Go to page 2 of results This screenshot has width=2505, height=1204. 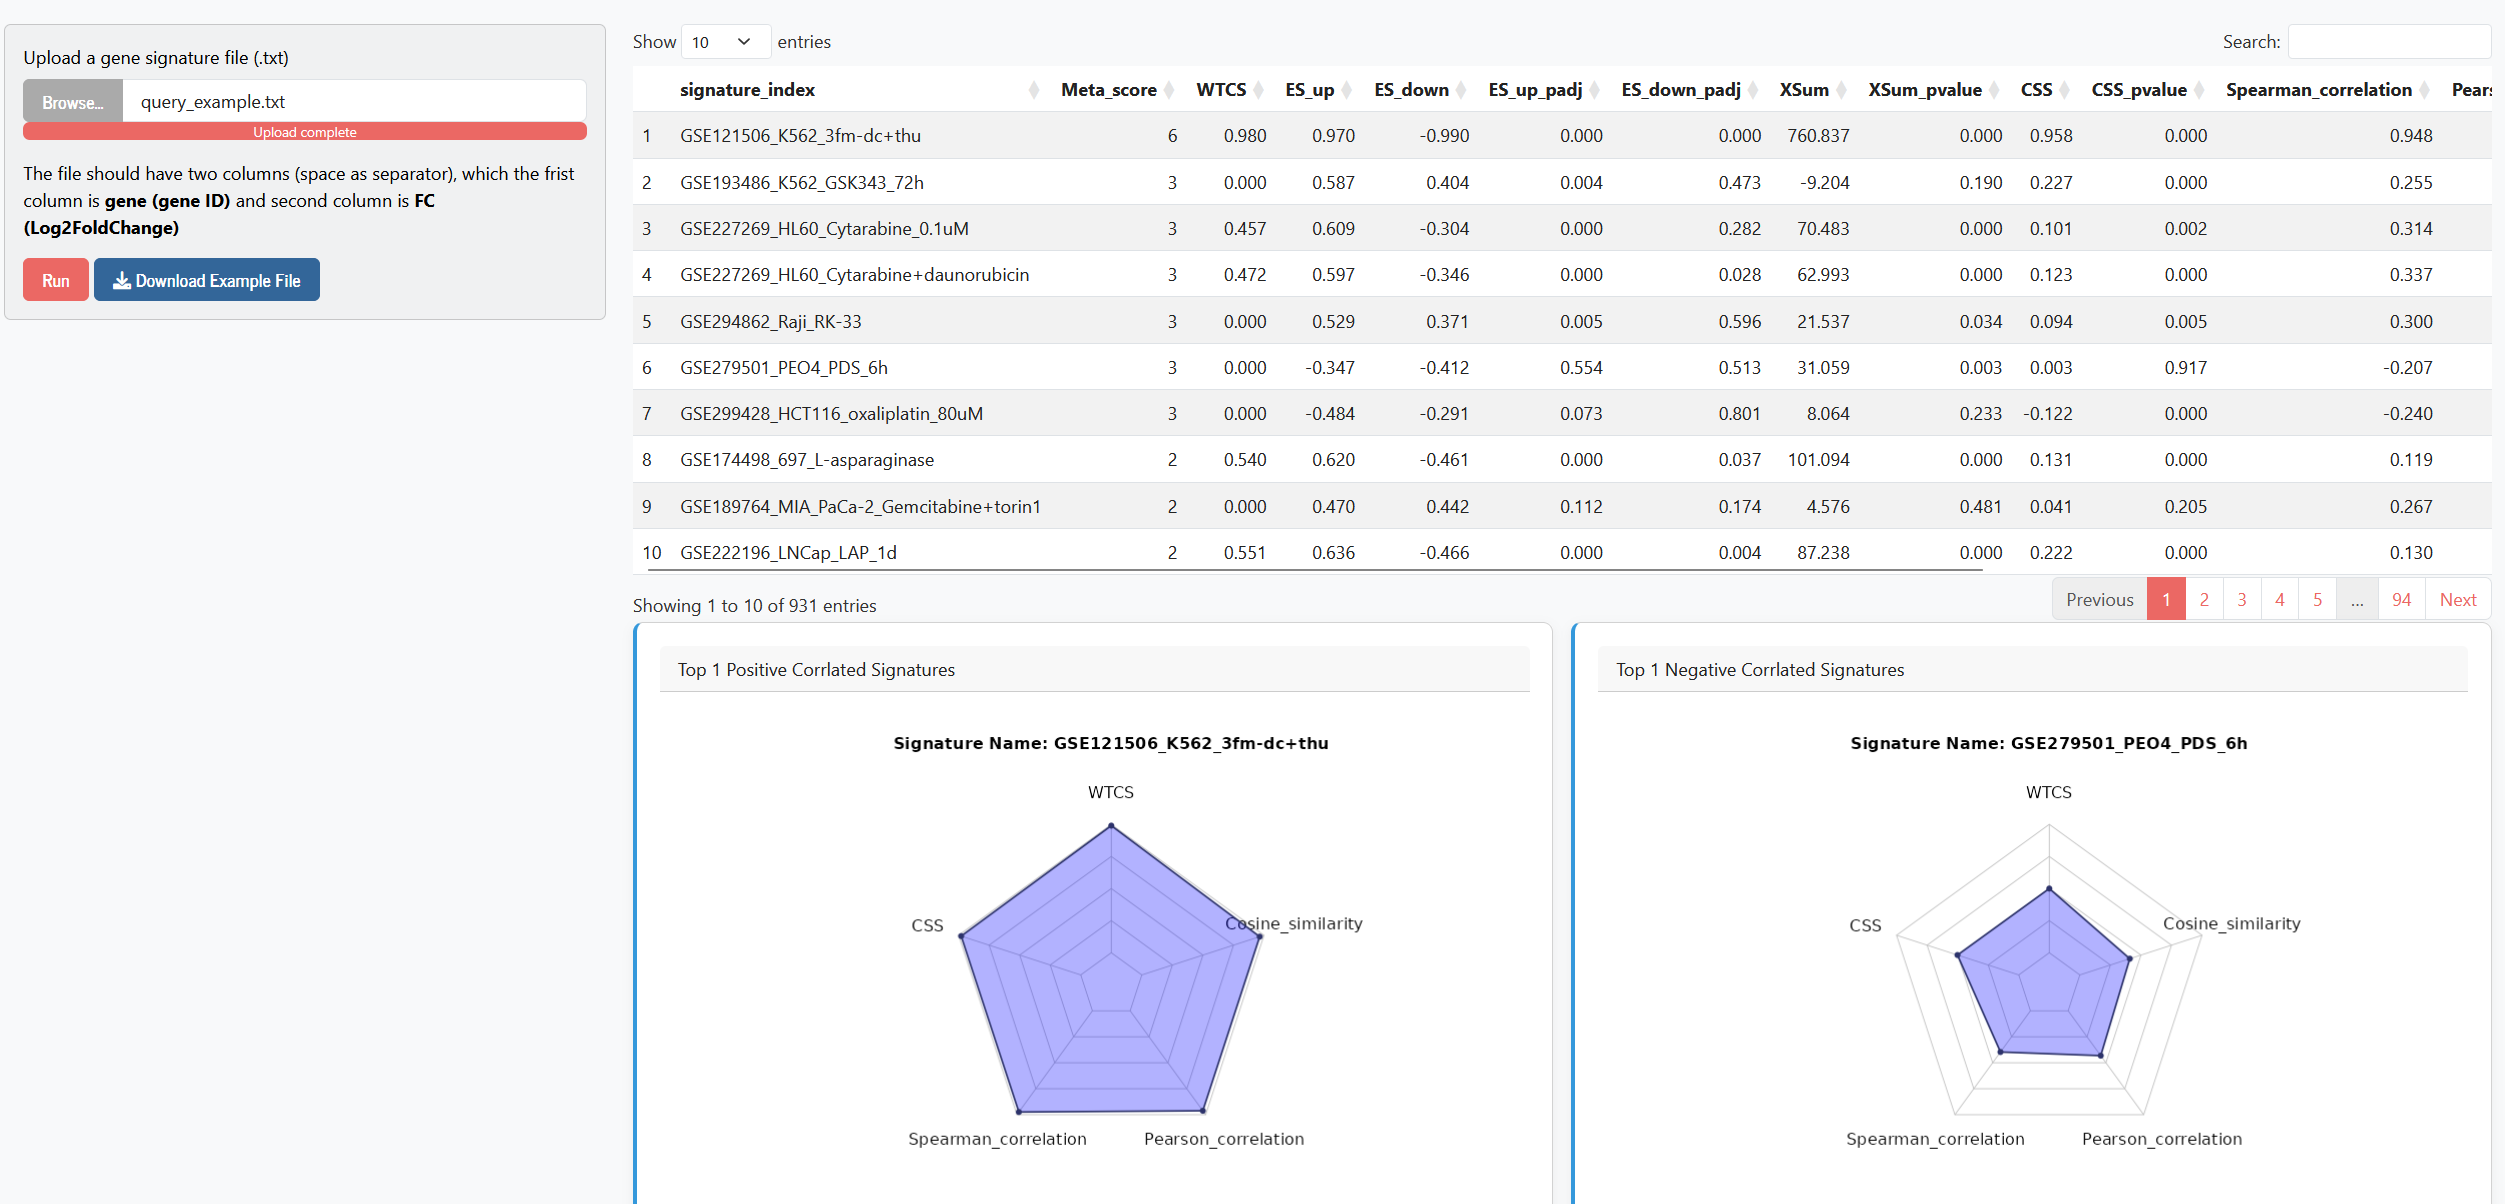click(2204, 600)
